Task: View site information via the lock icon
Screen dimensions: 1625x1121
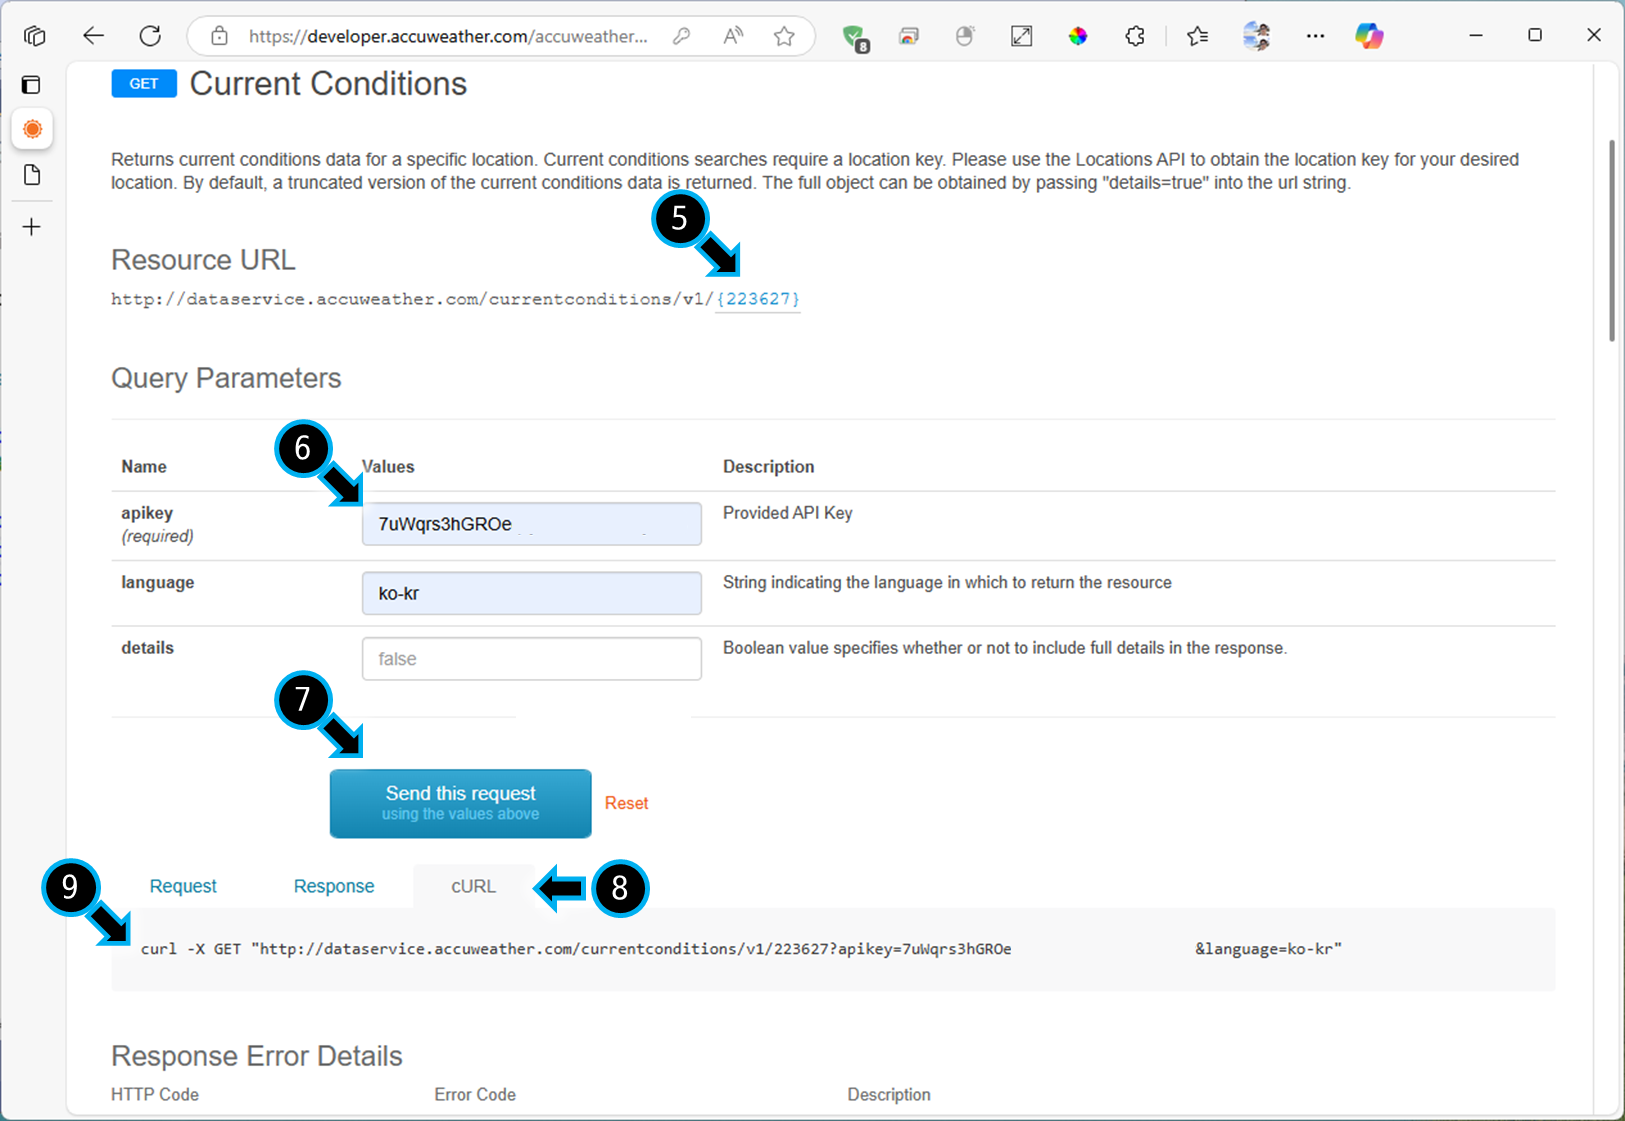Action: click(x=219, y=36)
